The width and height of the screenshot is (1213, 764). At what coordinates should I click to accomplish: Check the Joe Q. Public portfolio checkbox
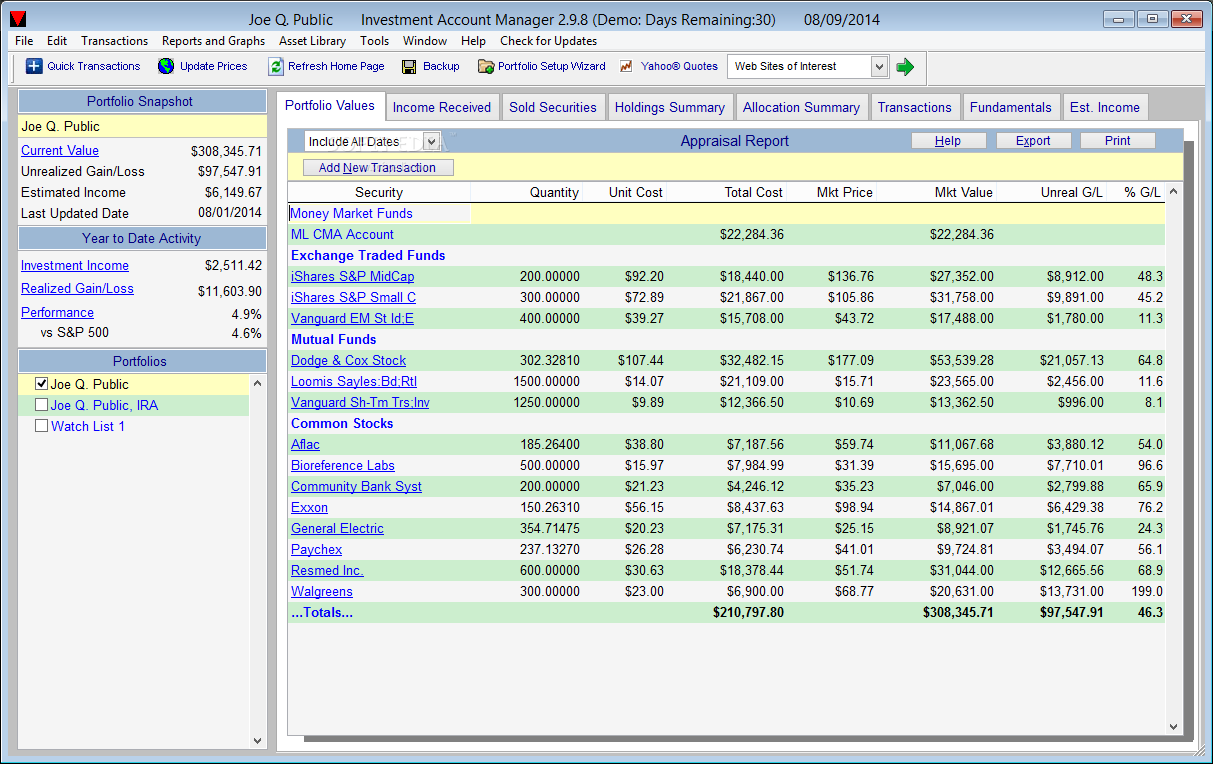(41, 384)
